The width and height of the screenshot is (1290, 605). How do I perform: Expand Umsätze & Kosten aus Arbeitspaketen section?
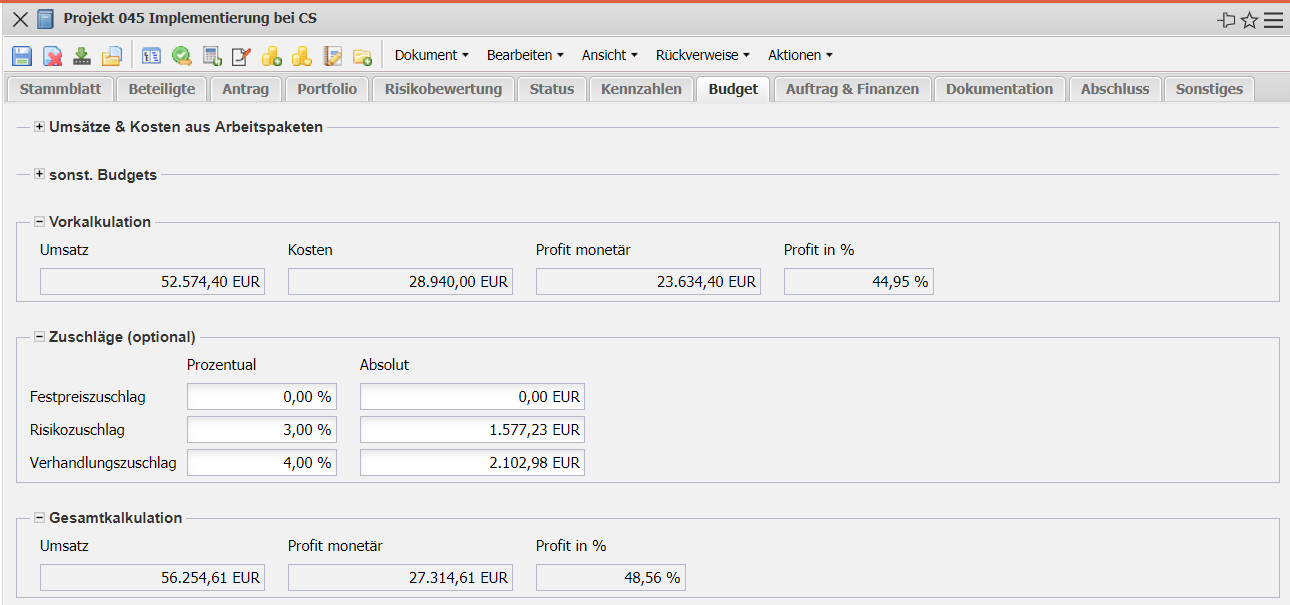(x=39, y=127)
